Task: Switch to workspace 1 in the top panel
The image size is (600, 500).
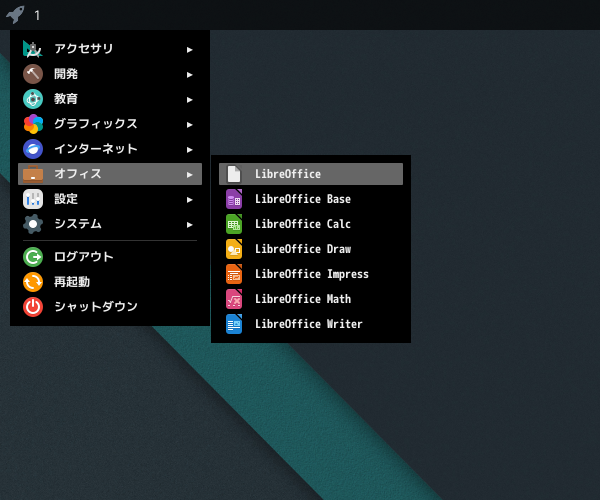Action: click(37, 15)
